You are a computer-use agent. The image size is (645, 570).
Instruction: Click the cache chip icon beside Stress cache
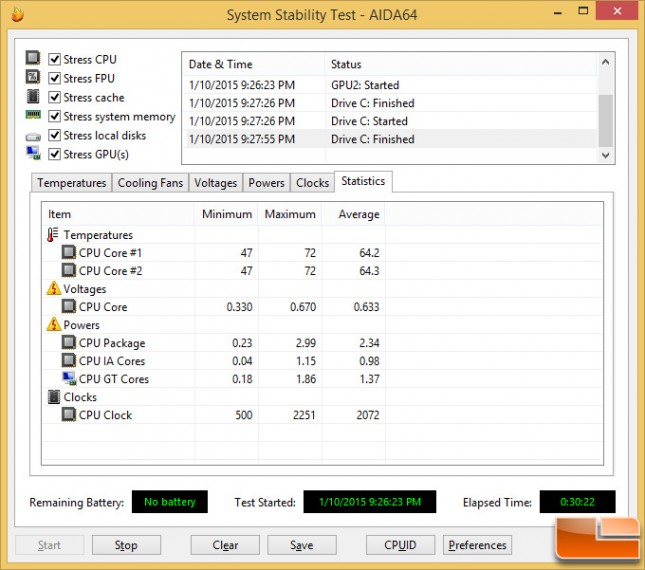tap(33, 96)
